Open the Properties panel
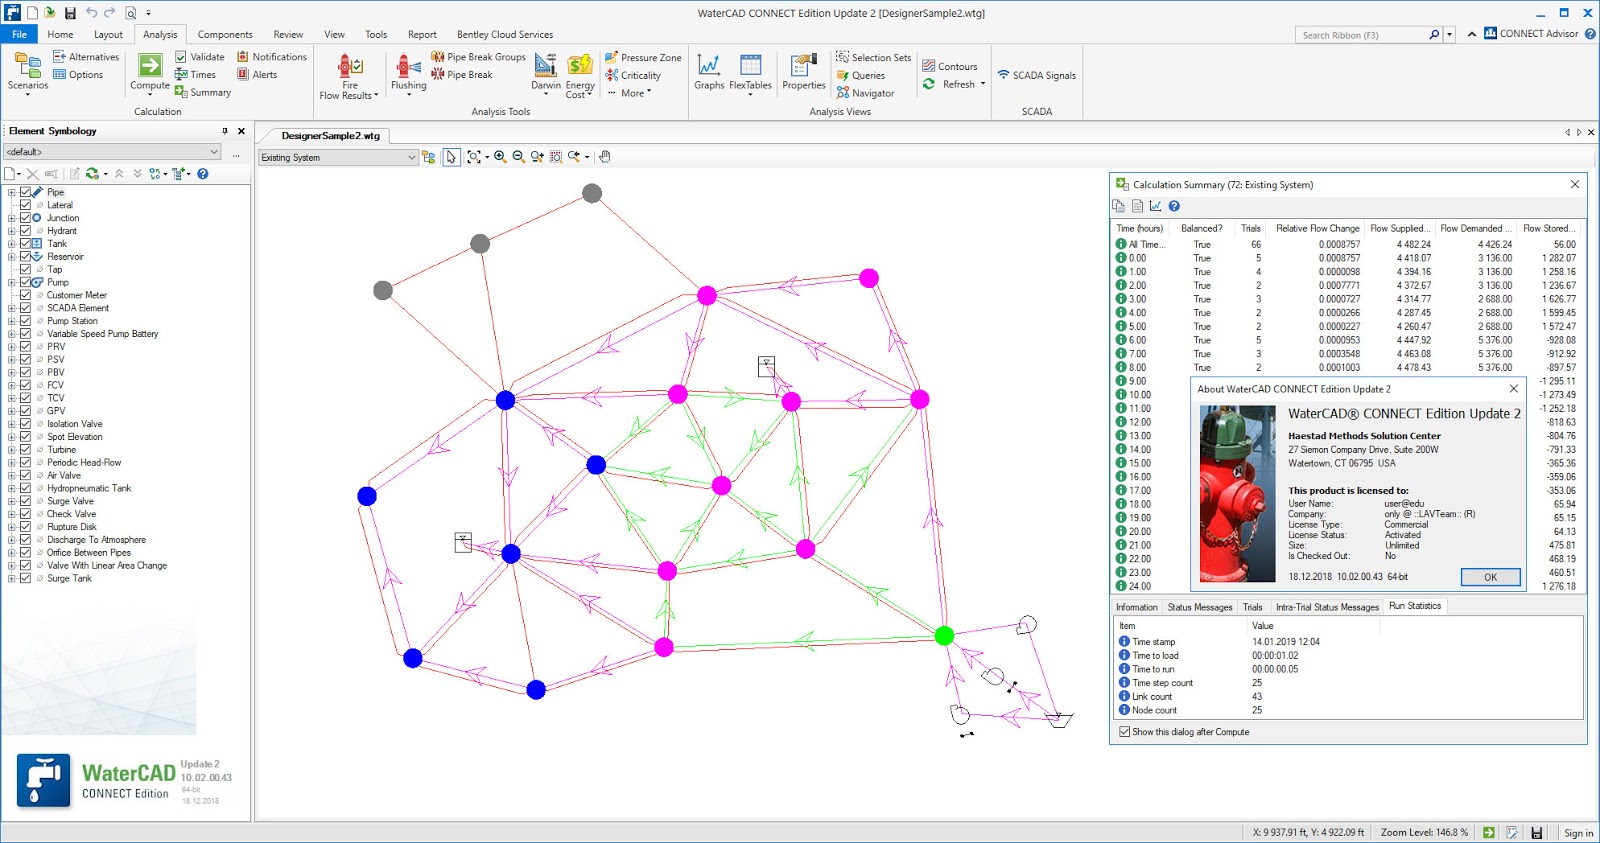Image resolution: width=1600 pixels, height=843 pixels. tap(804, 72)
